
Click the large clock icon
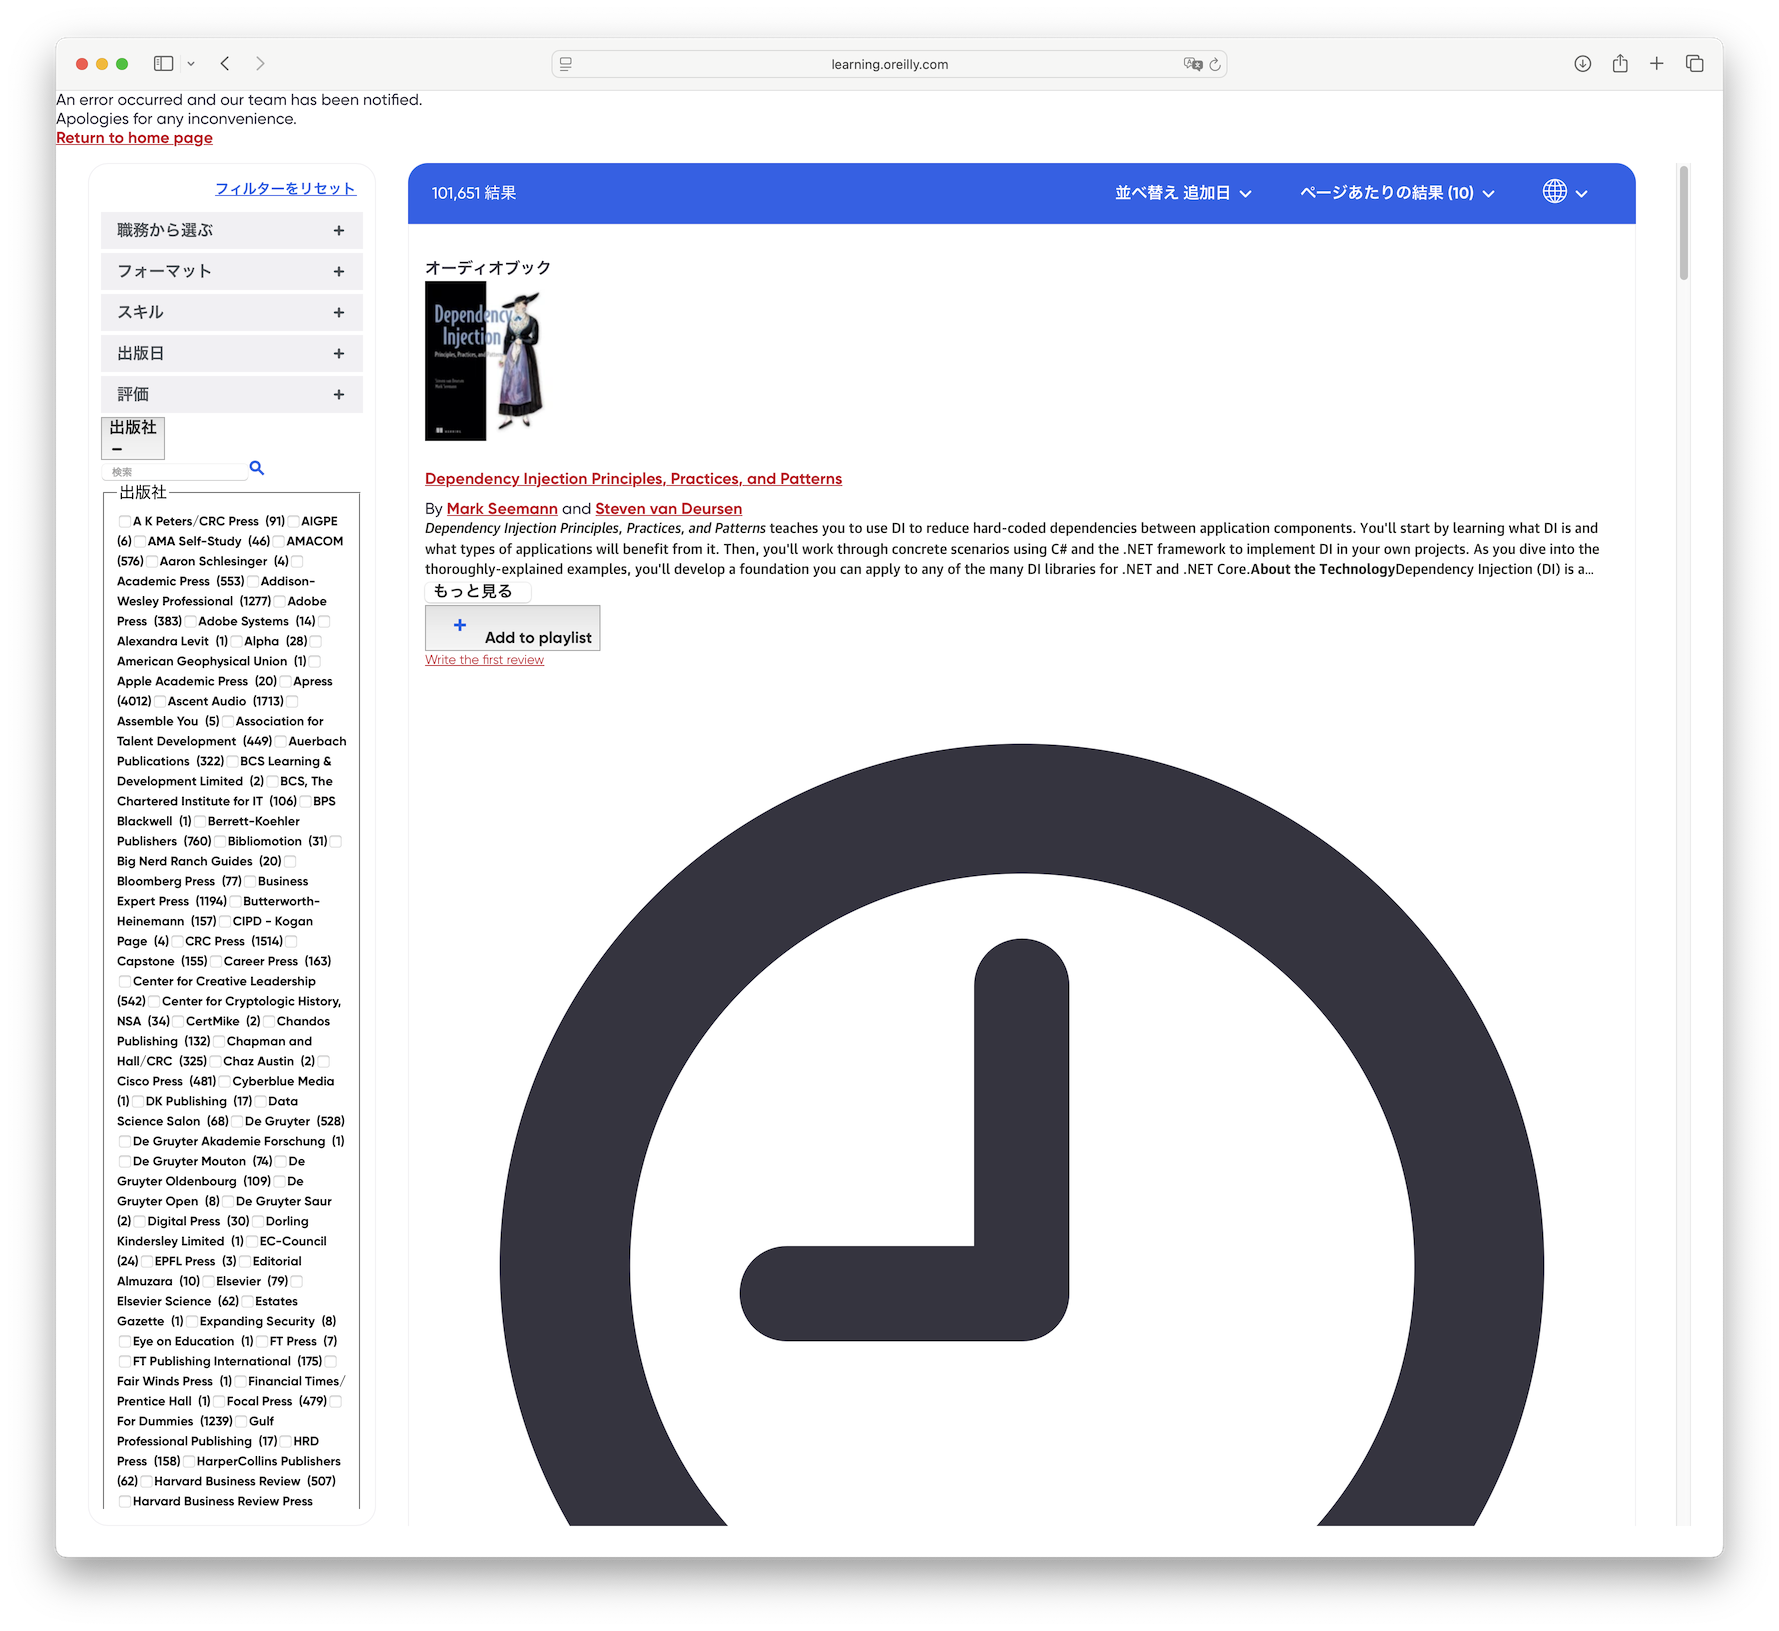tap(1021, 1135)
